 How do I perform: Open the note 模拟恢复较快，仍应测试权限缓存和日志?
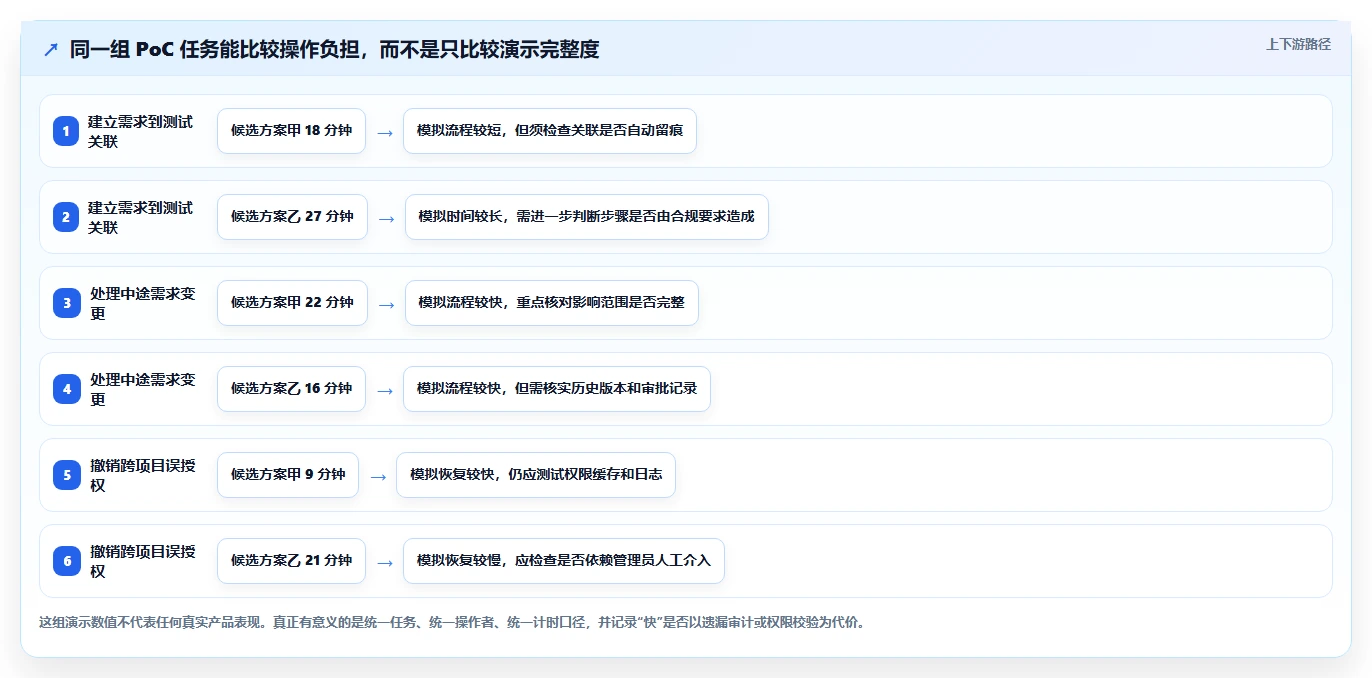[x=536, y=475]
